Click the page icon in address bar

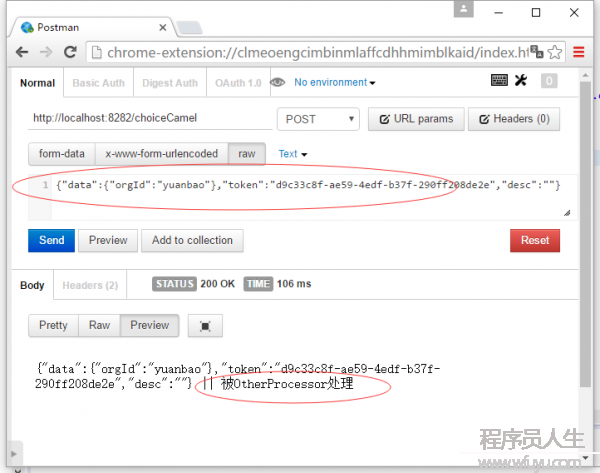[97, 52]
